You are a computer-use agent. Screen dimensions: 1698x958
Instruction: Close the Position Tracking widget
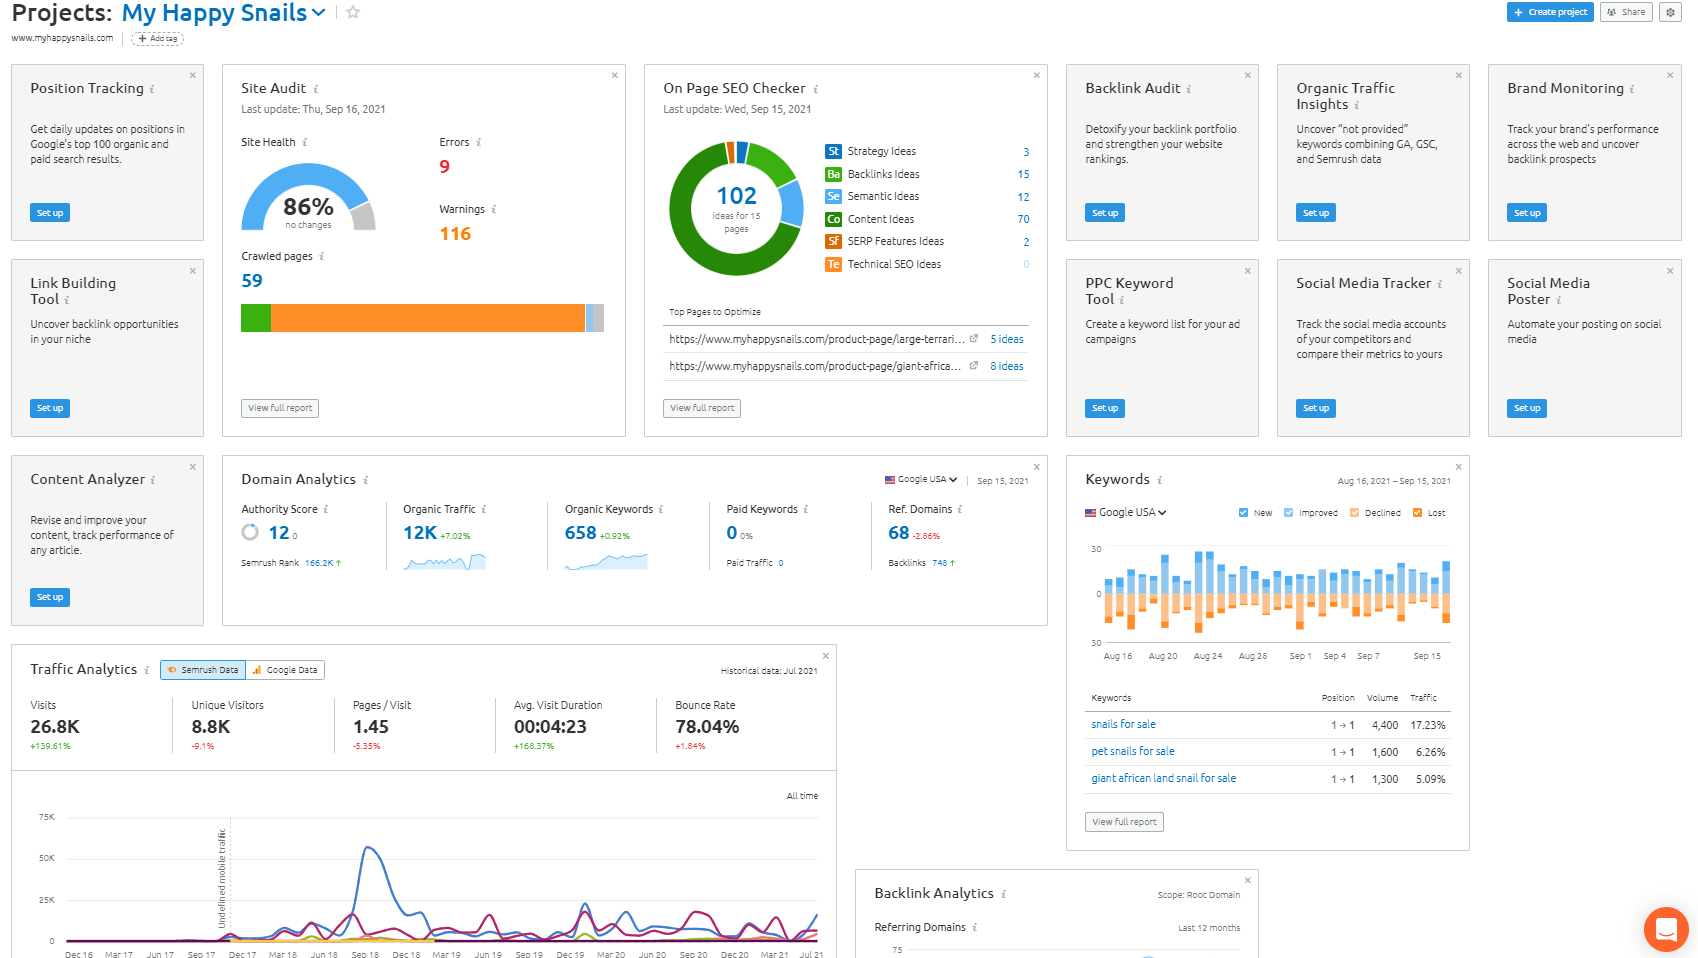193,75
